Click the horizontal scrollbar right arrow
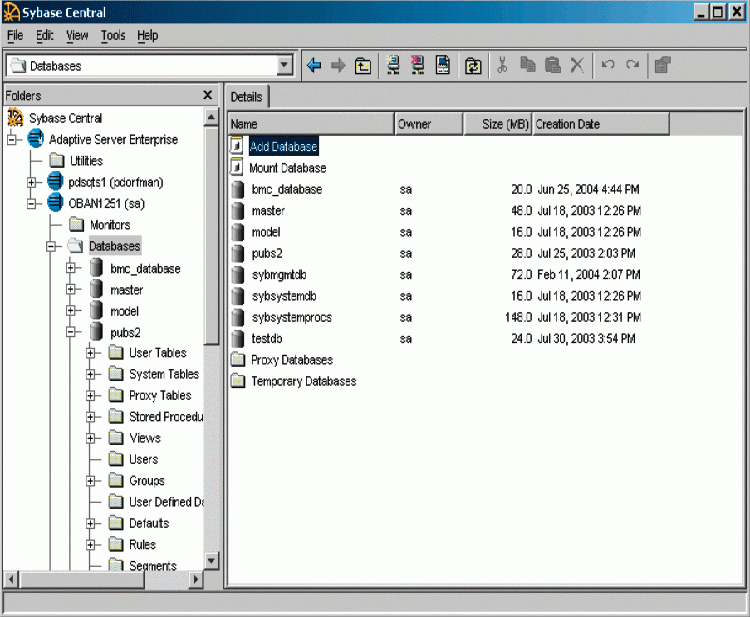This screenshot has width=750, height=617. [x=195, y=579]
